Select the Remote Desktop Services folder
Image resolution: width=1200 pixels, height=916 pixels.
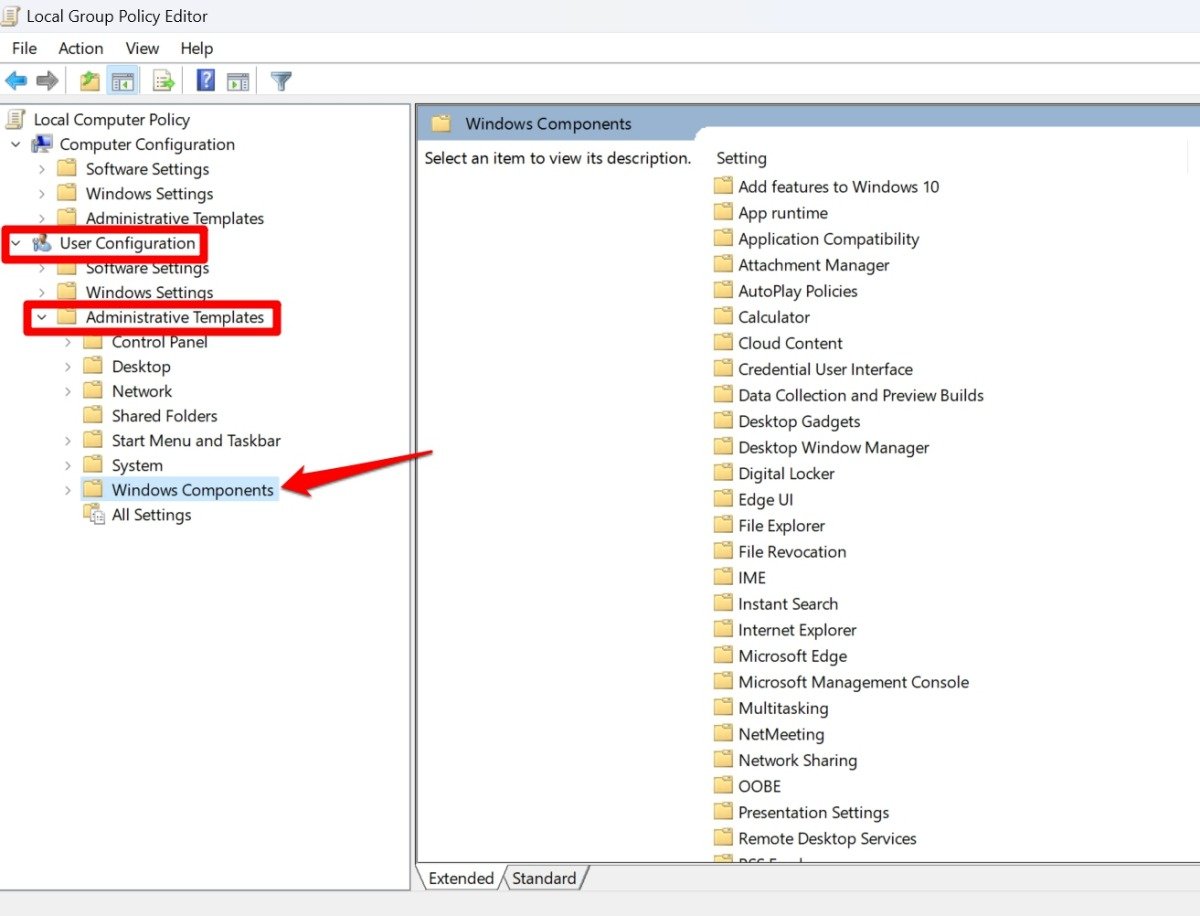click(827, 838)
